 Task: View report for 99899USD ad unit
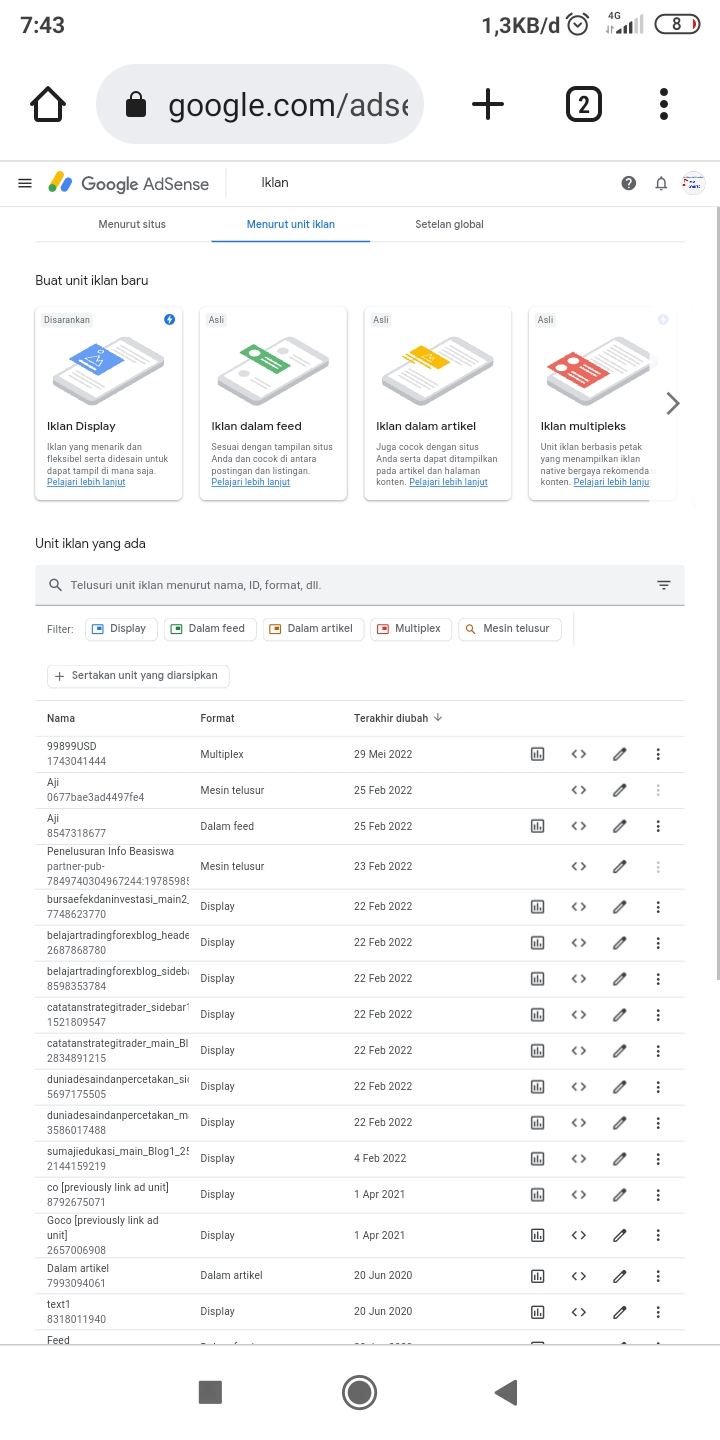537,754
